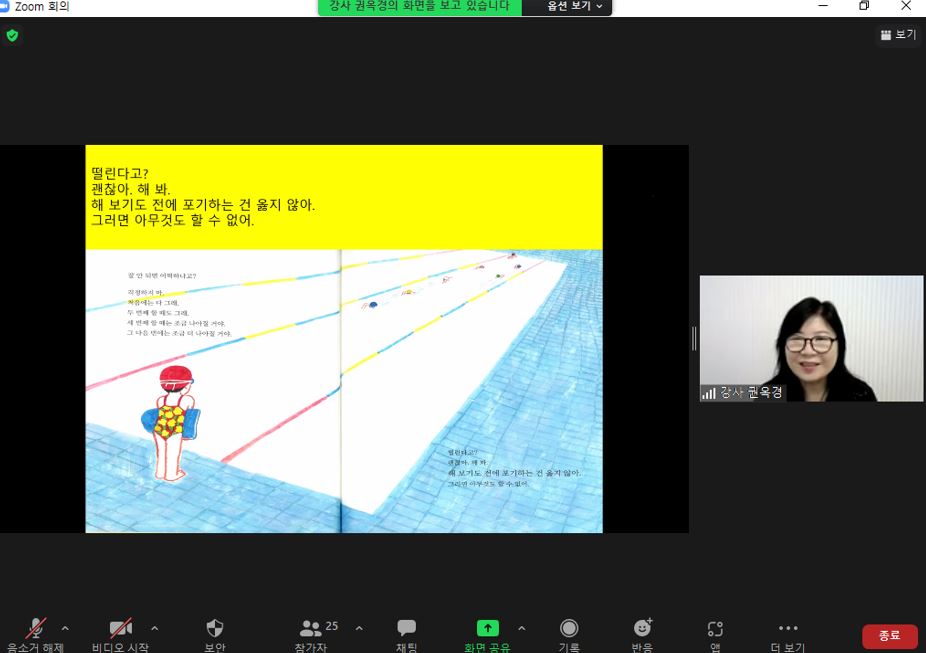Start recording with the 기록 button
The image size is (926, 653).
[x=569, y=629]
